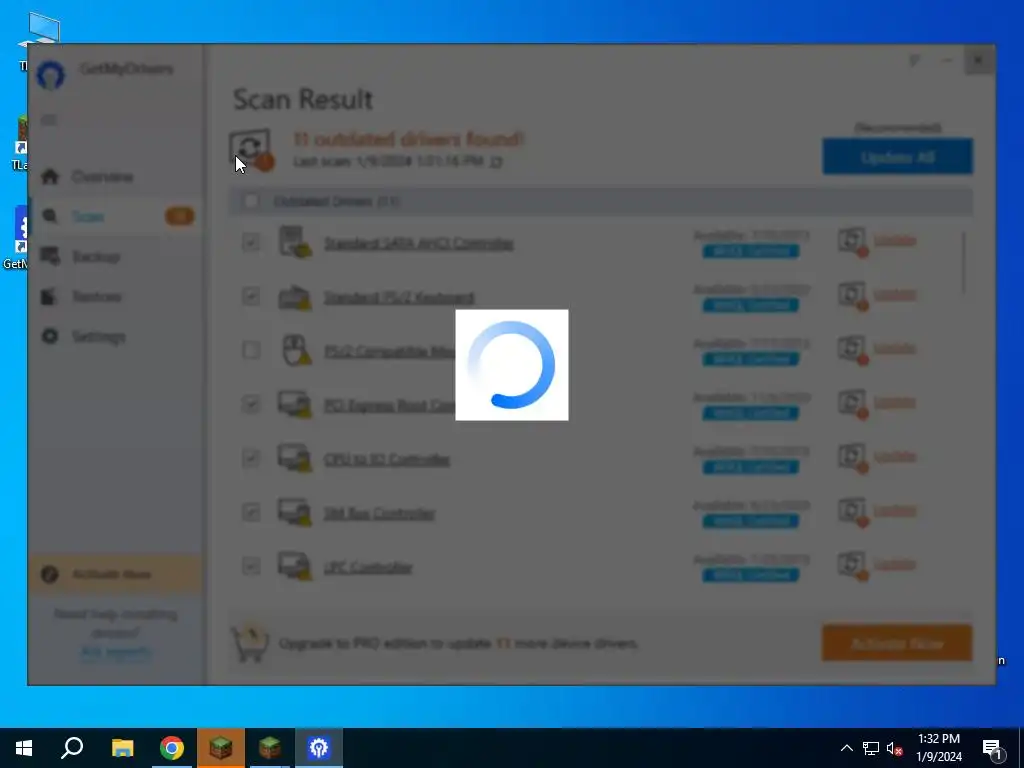
Task: Click the Update All button
Action: point(897,157)
